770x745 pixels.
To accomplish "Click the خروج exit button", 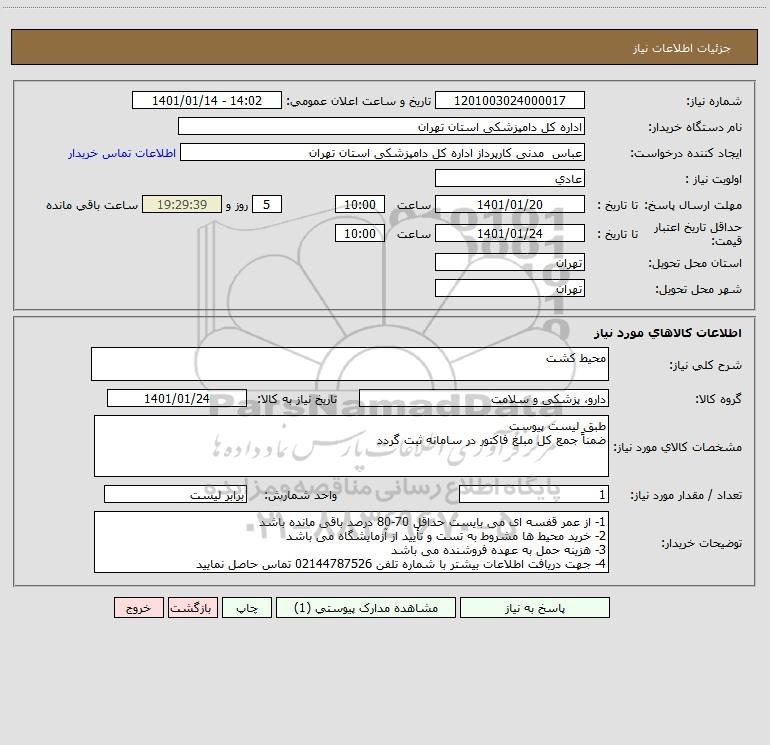I will click(x=138, y=608).
